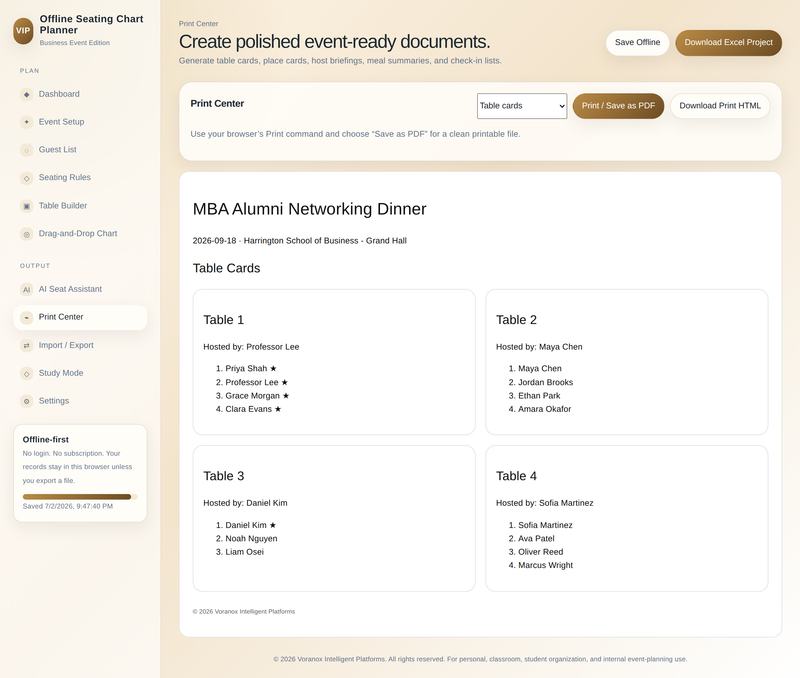Image resolution: width=800 pixels, height=678 pixels.
Task: Click the Import / Export arrows icon
Action: [27, 345]
